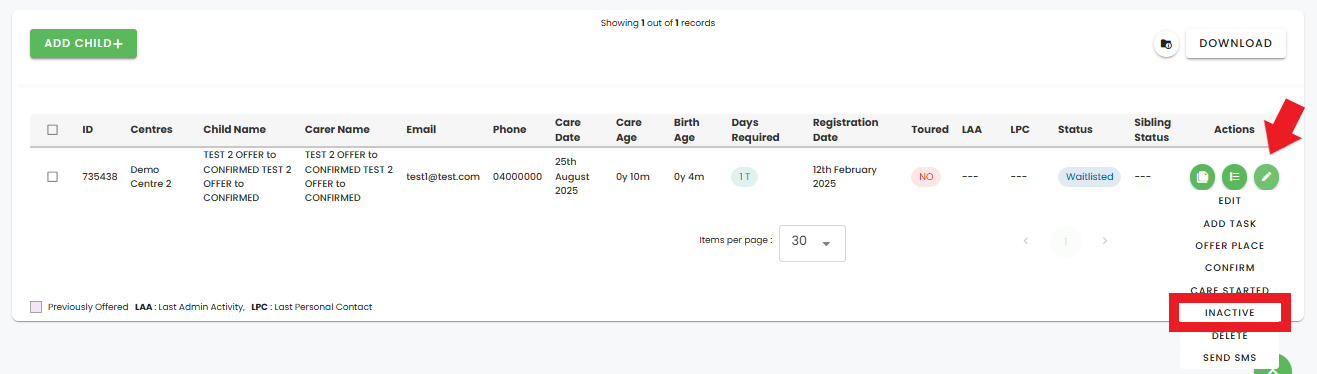
Task: Click the Waitlisted status badge
Action: point(1090,177)
